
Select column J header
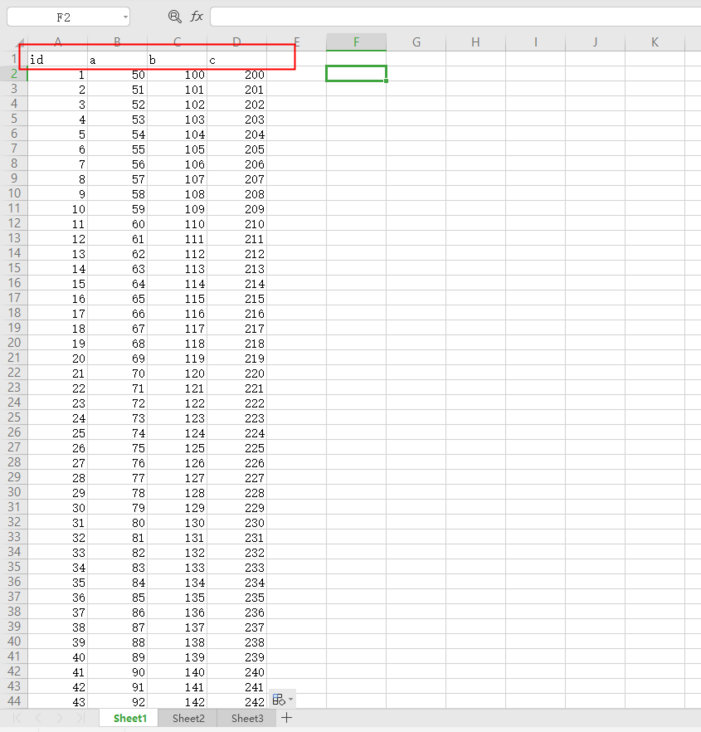pos(595,42)
